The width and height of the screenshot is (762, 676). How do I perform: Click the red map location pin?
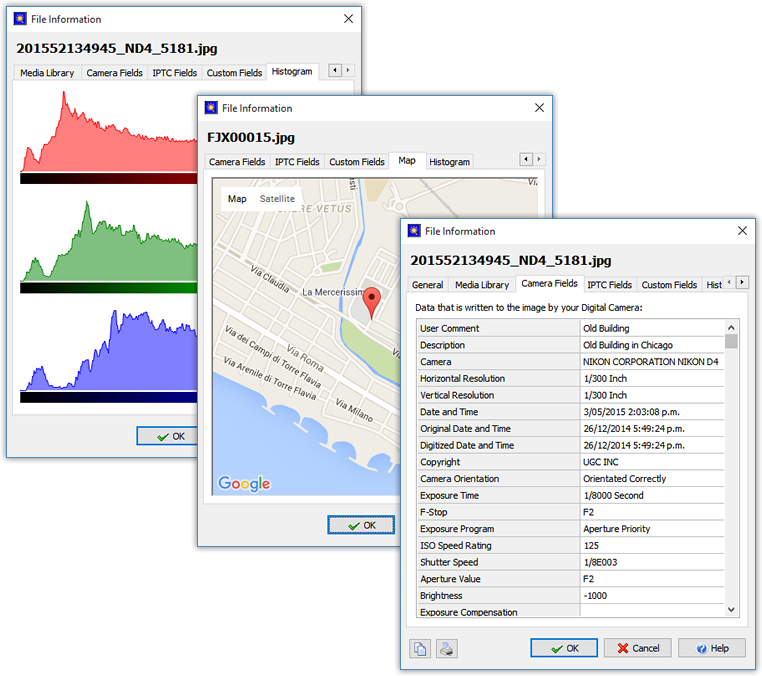click(x=371, y=302)
